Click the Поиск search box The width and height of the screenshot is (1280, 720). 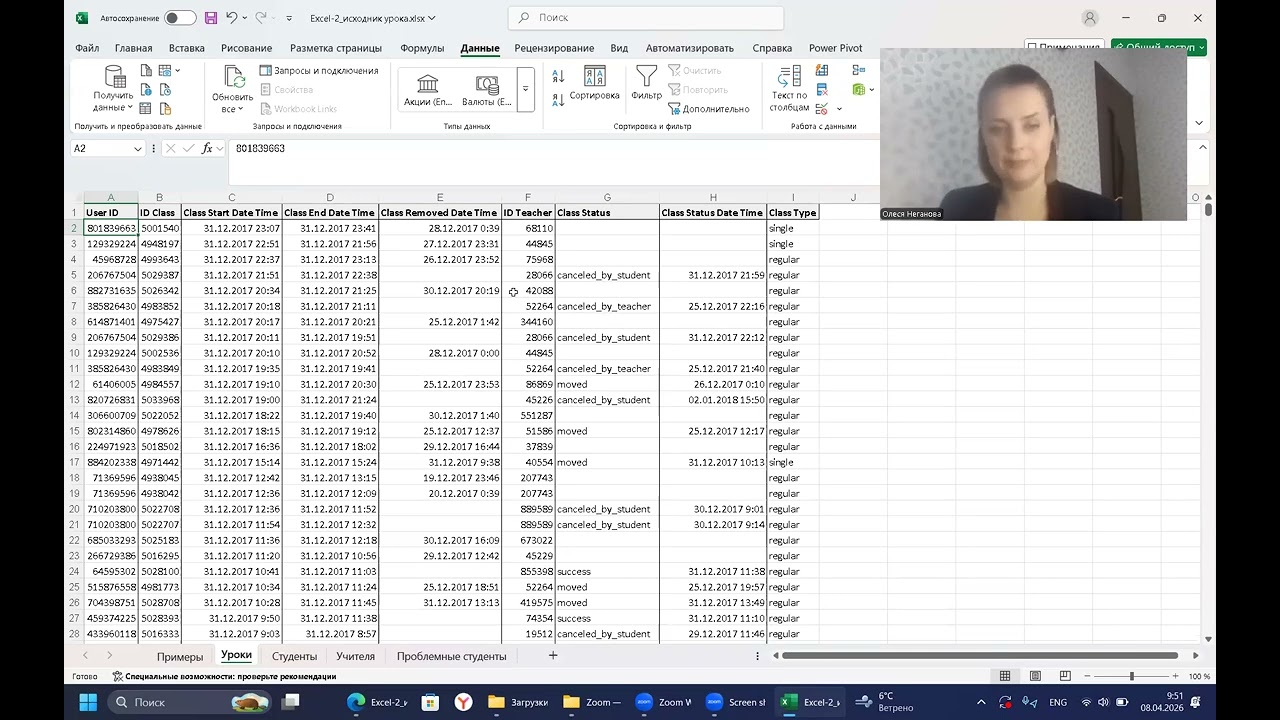(645, 18)
